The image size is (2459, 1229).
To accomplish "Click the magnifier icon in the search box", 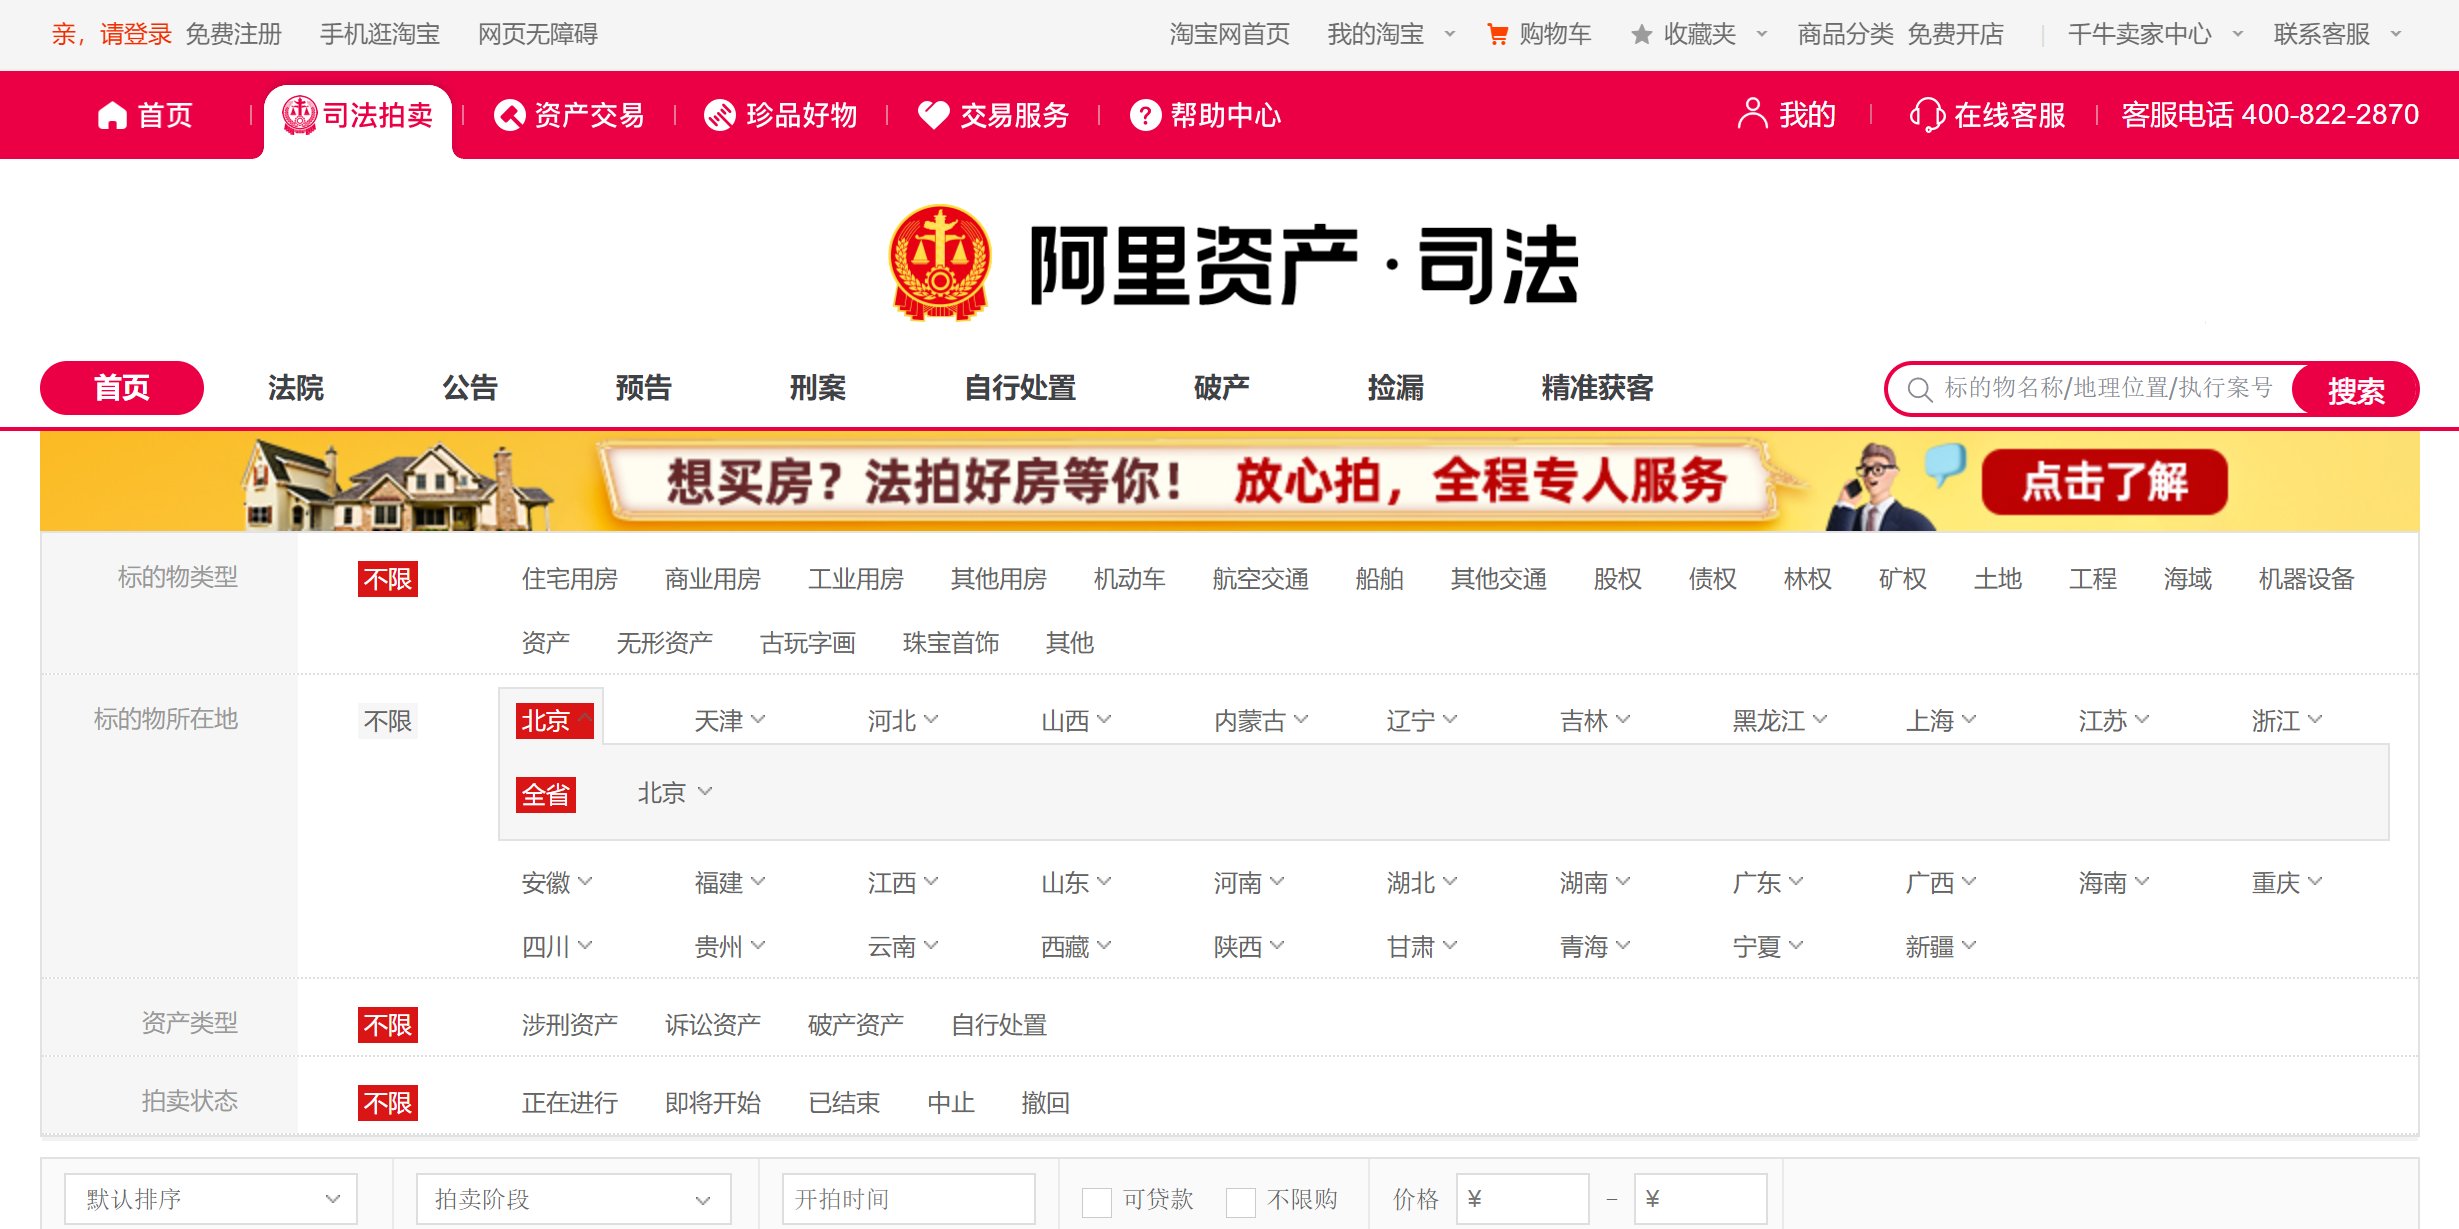I will tap(1919, 389).
